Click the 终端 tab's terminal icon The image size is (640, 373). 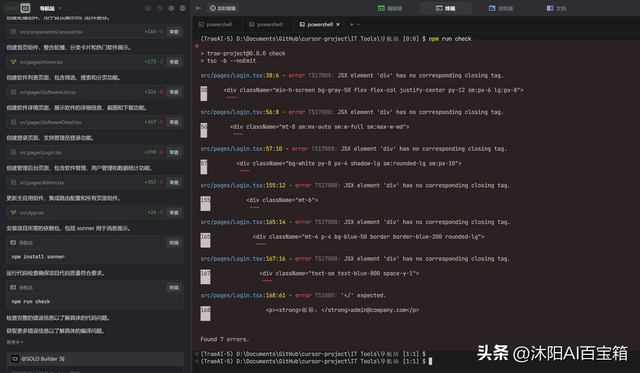click(x=439, y=8)
